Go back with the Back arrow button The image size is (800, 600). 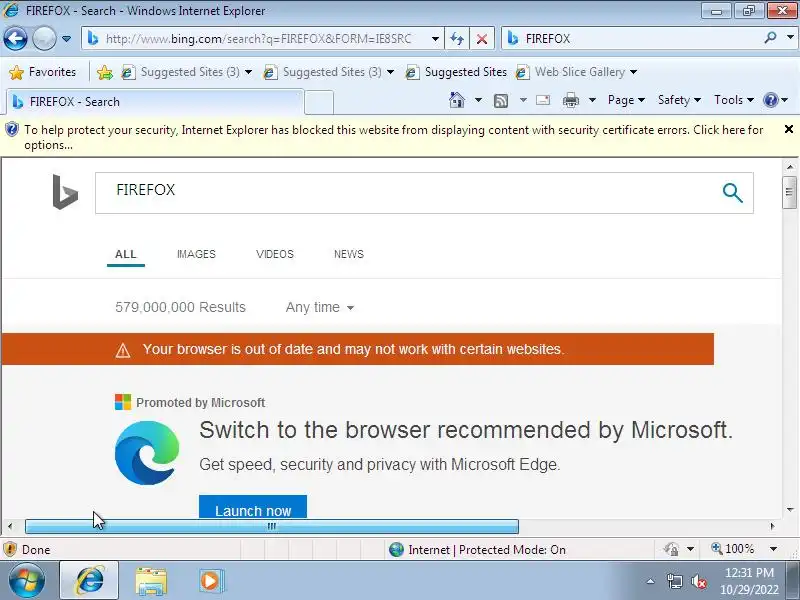pyautogui.click(x=15, y=38)
